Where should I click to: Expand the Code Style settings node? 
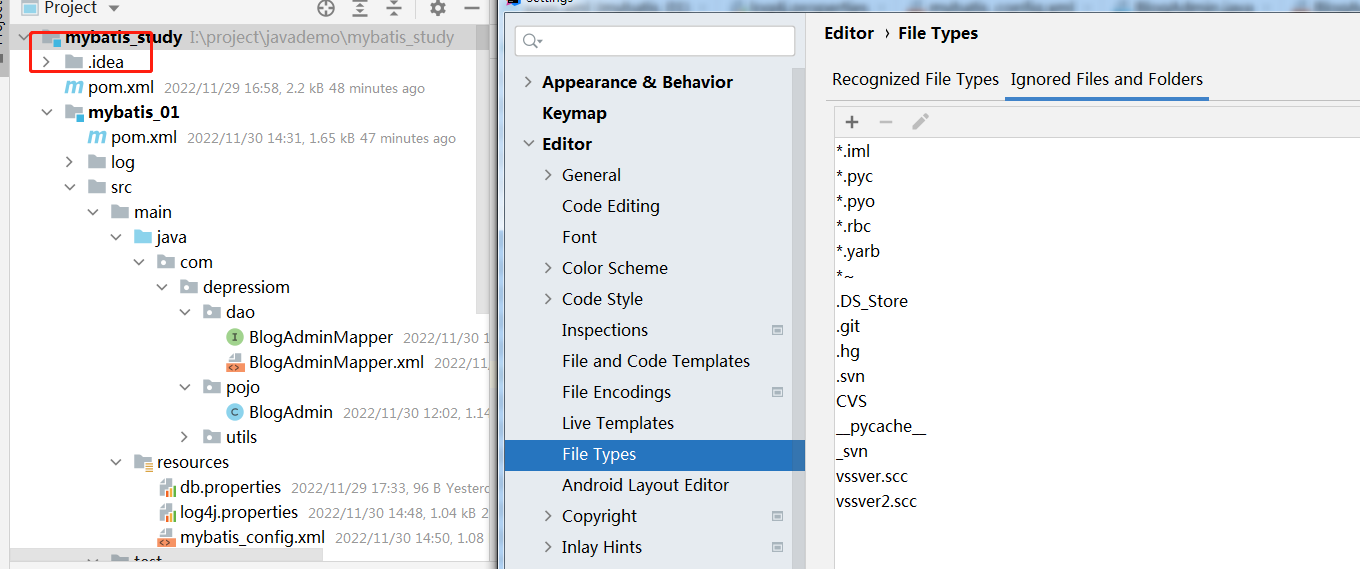[x=548, y=299]
